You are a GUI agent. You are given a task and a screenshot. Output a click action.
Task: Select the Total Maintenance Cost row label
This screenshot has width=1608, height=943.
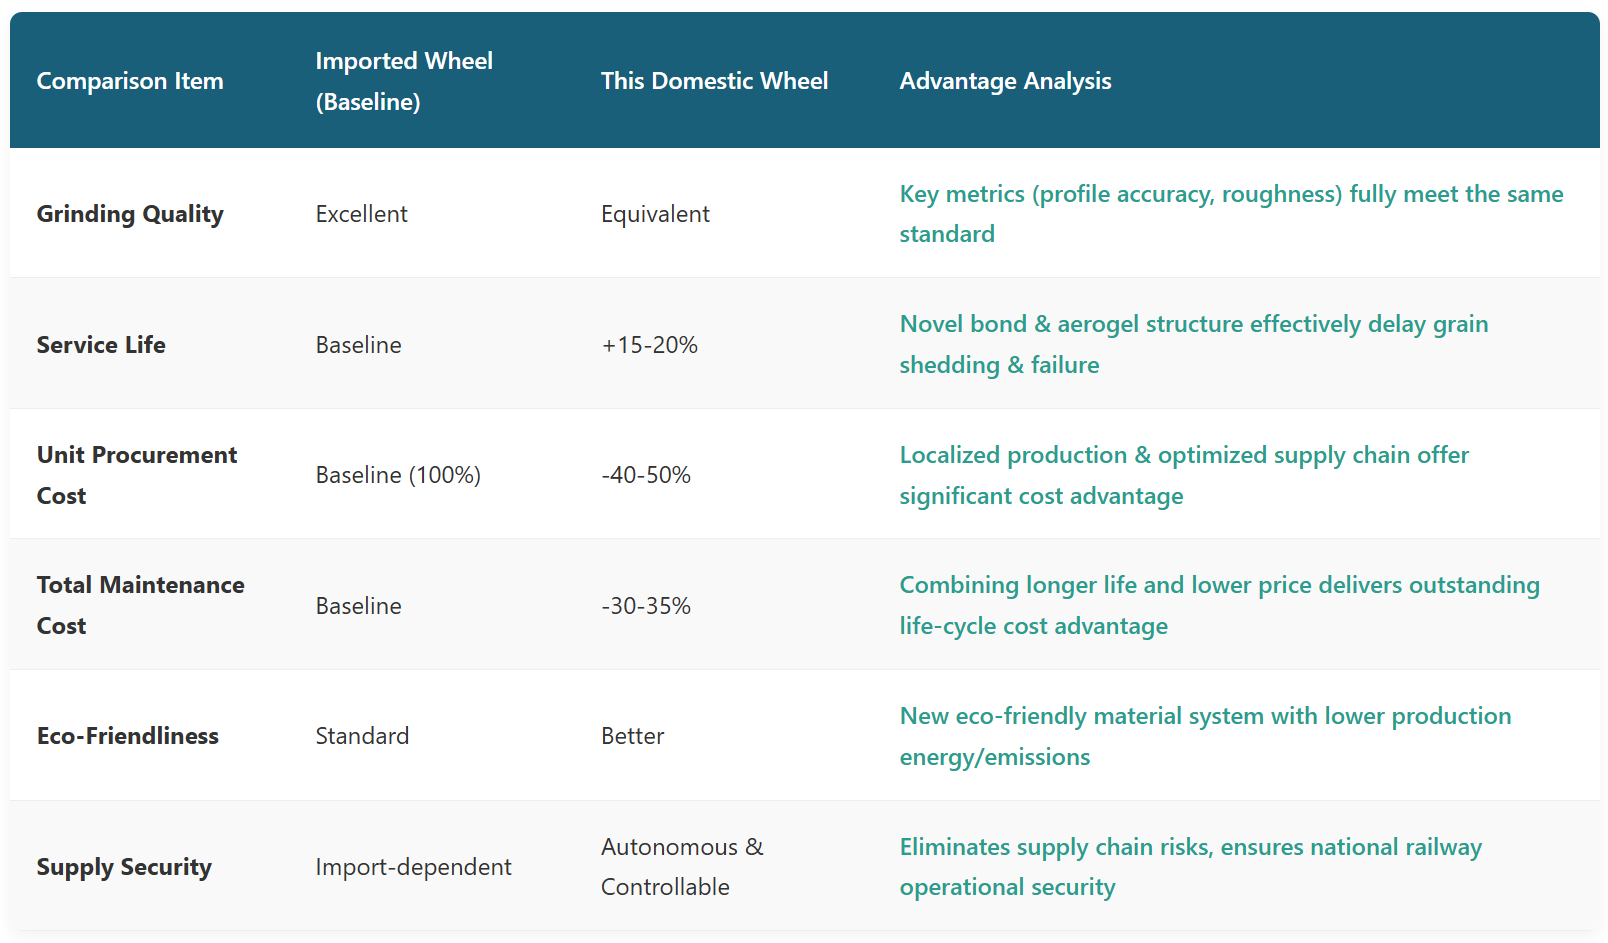(x=140, y=605)
